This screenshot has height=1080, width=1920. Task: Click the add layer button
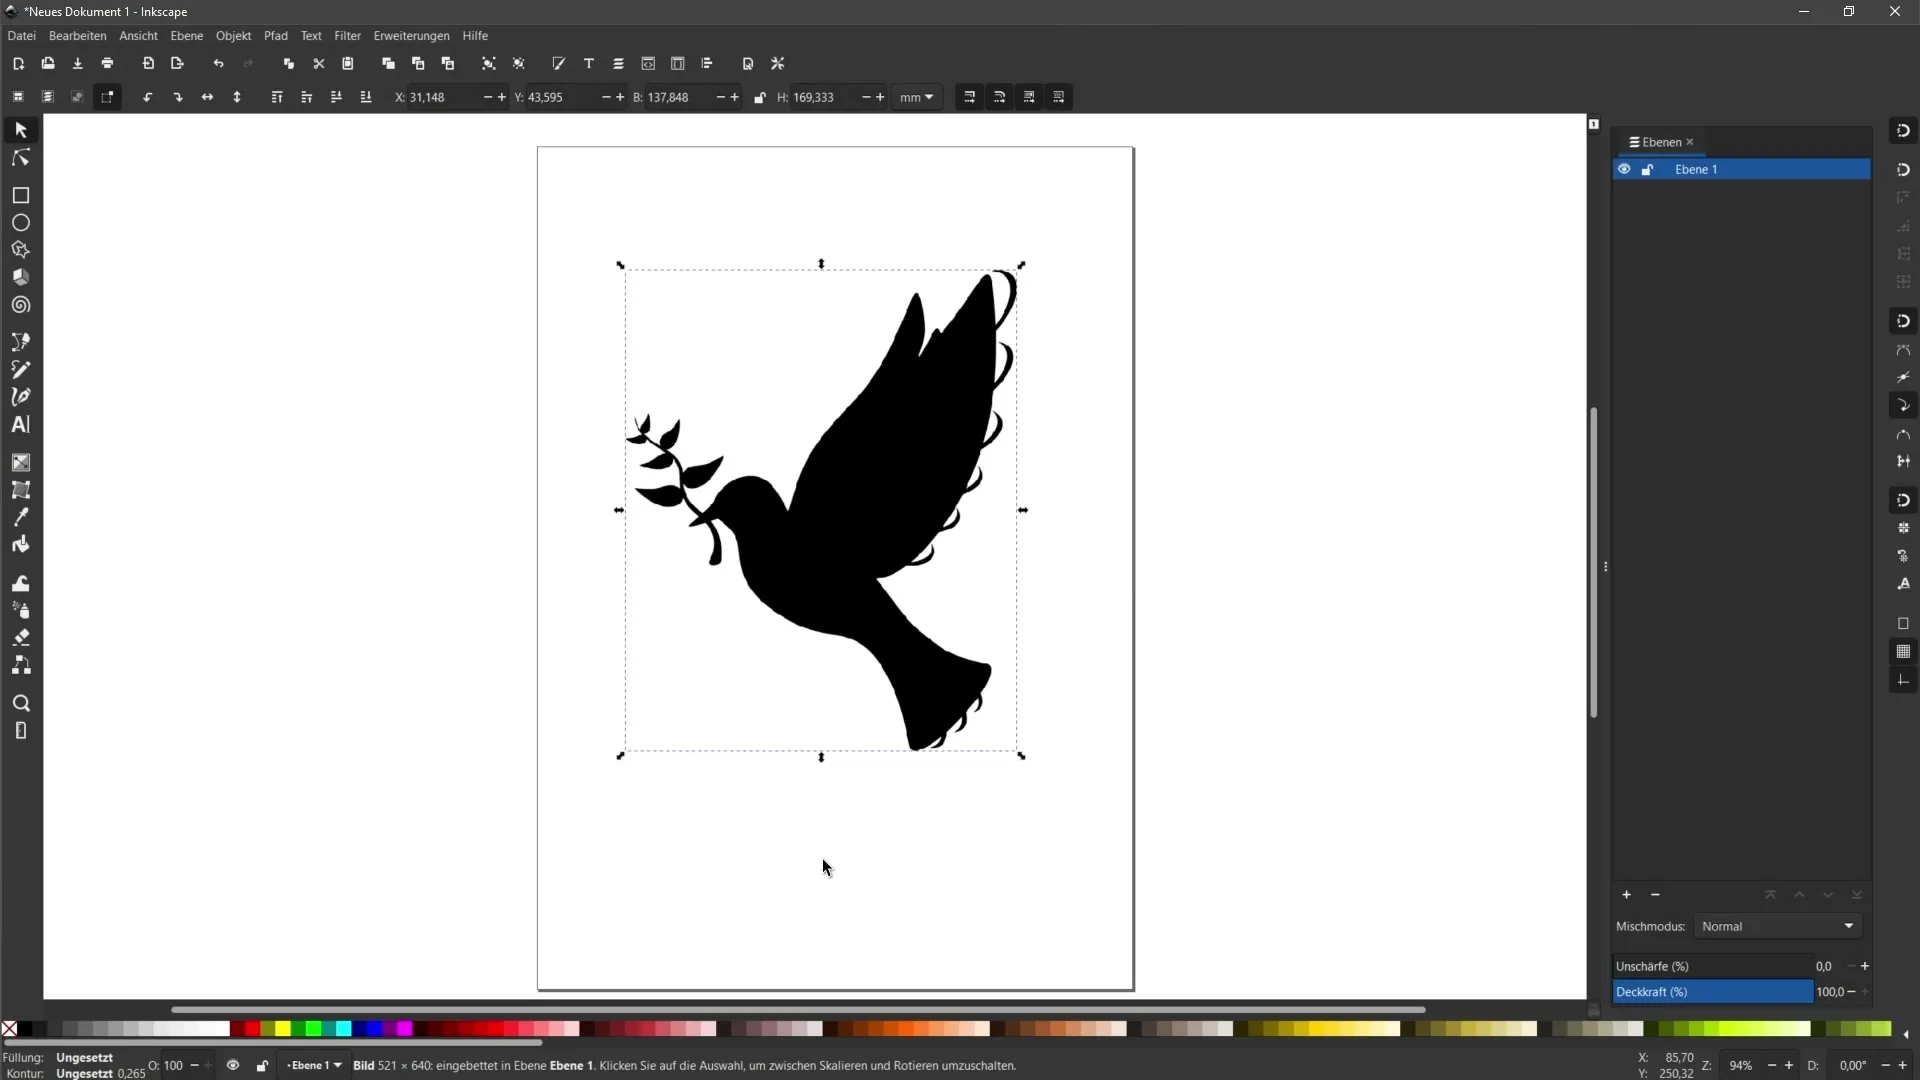(1625, 894)
